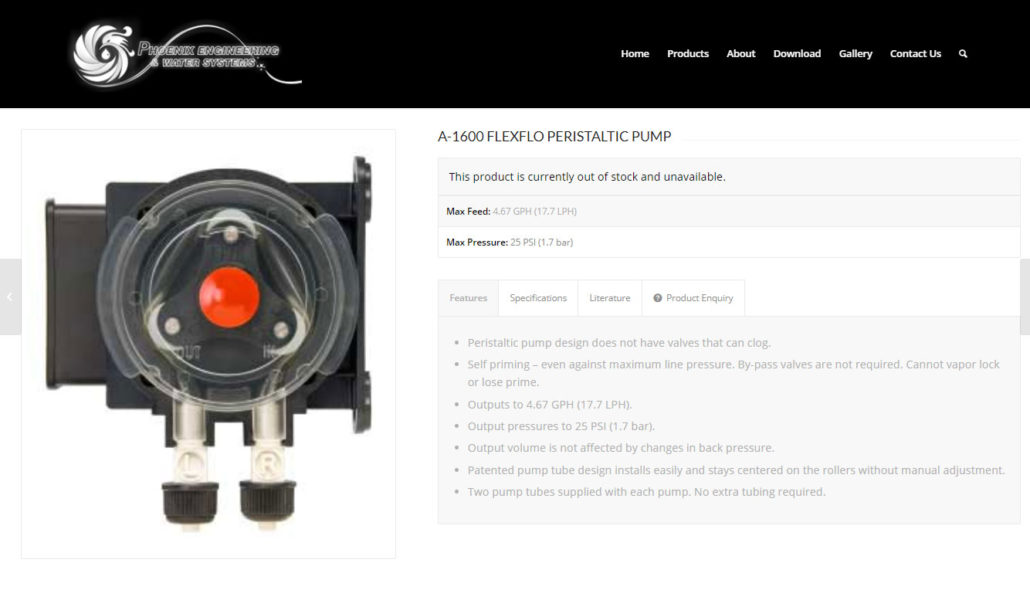Switch to the Specifications tab
The width and height of the screenshot is (1030, 590).
tap(538, 298)
